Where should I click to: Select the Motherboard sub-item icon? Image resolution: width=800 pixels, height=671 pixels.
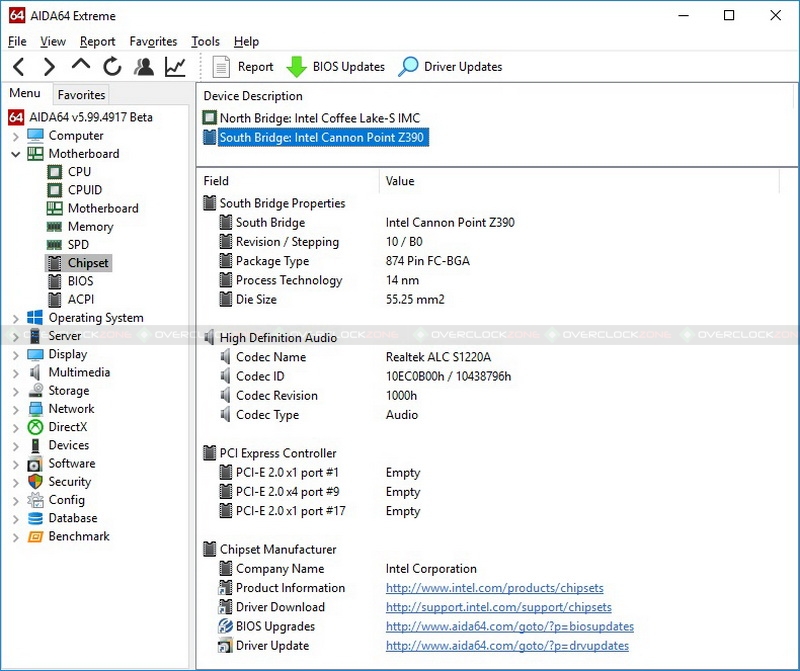point(55,208)
